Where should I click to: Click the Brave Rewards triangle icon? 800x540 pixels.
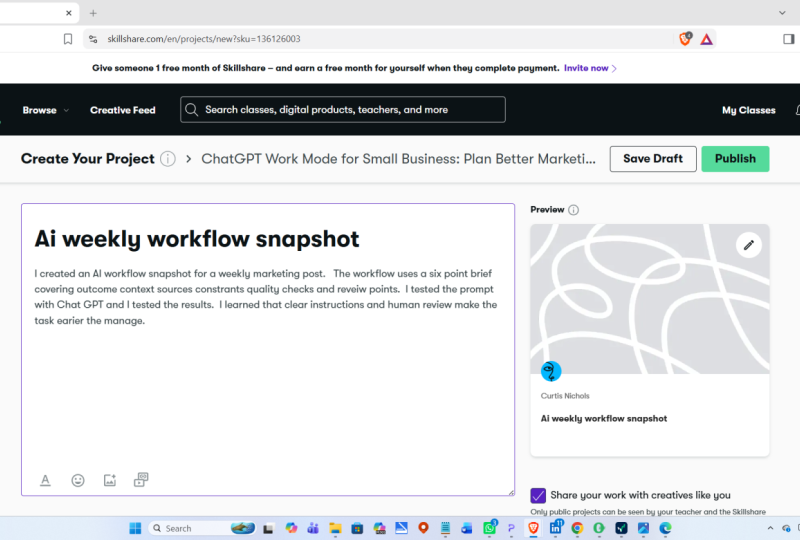coord(706,39)
